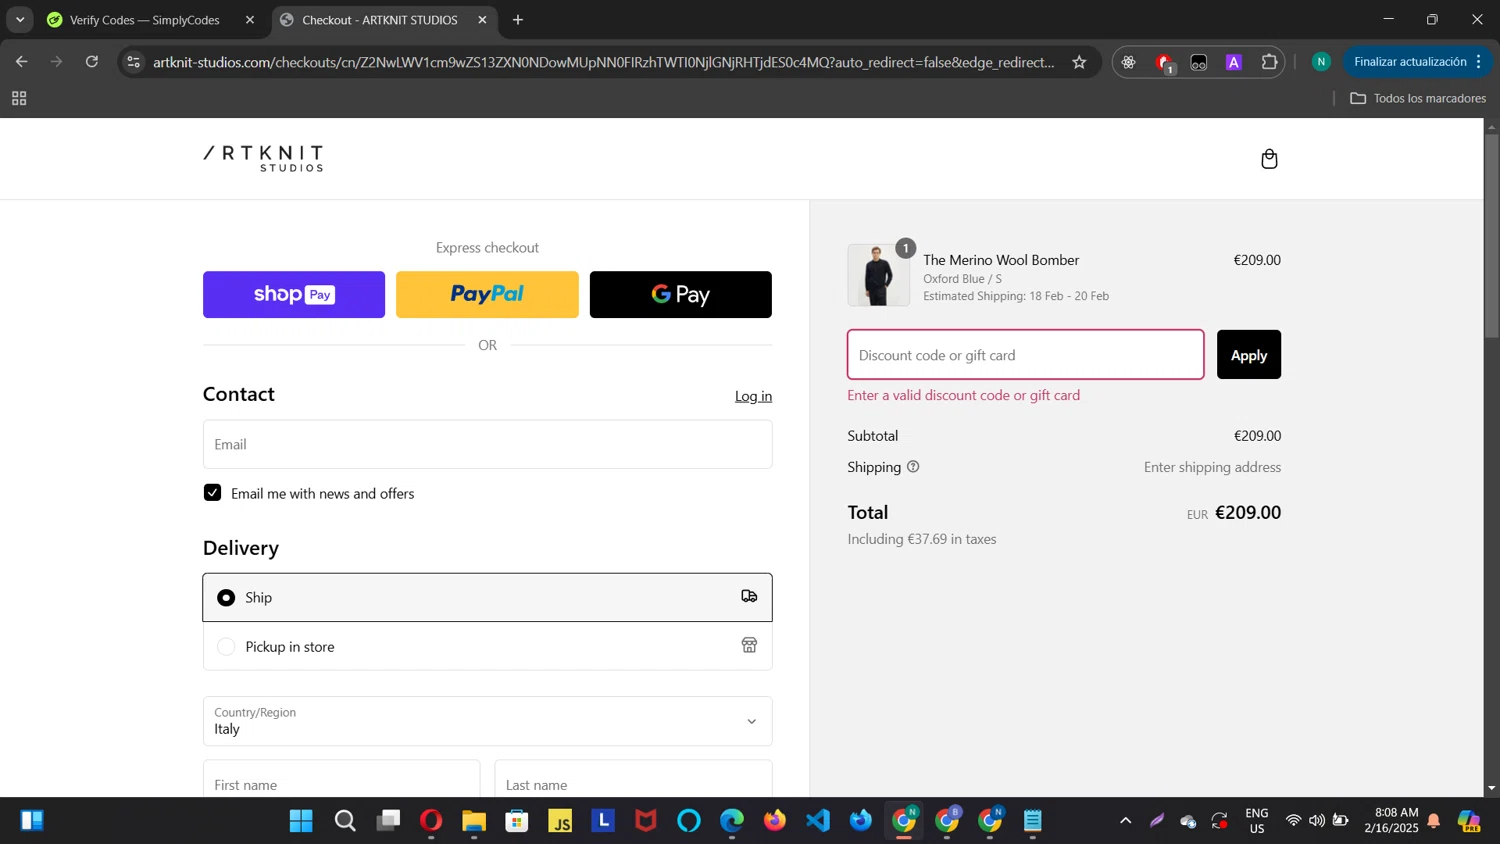The image size is (1500, 844).
Task: Click the purple A extension icon
Action: (1234, 62)
